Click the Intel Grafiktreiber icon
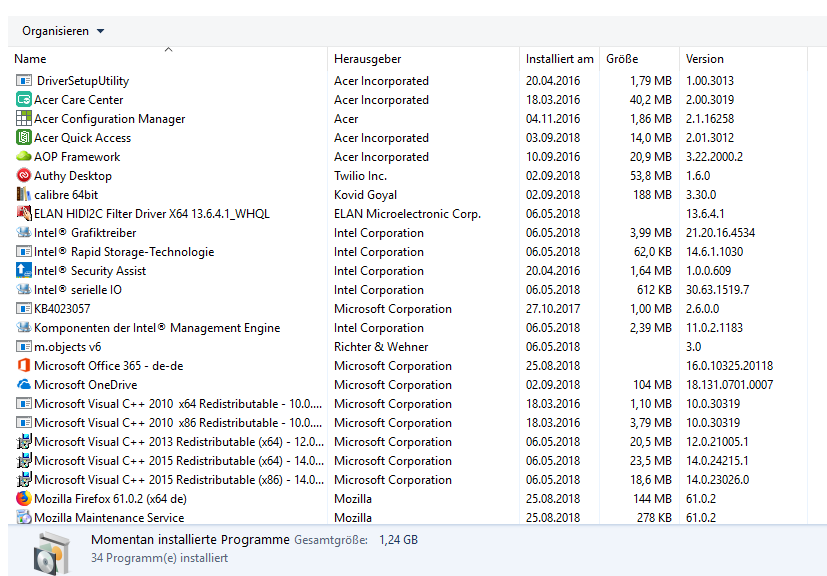The height and width of the screenshot is (576, 827). (24, 233)
